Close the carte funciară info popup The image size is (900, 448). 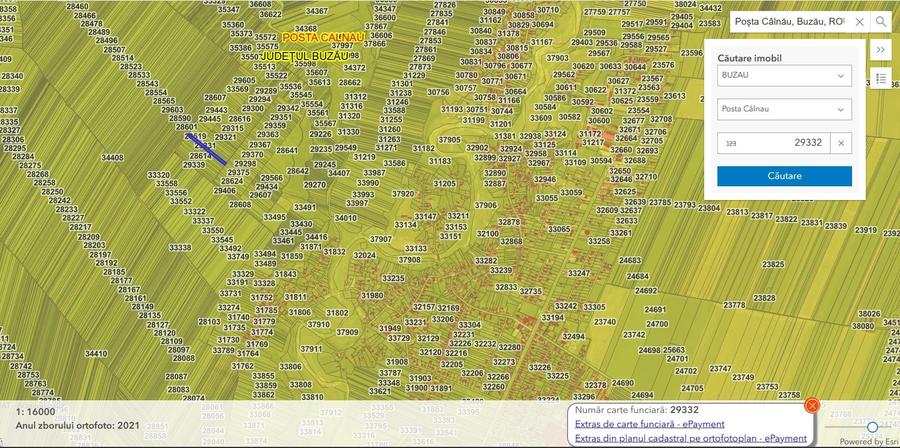812,406
